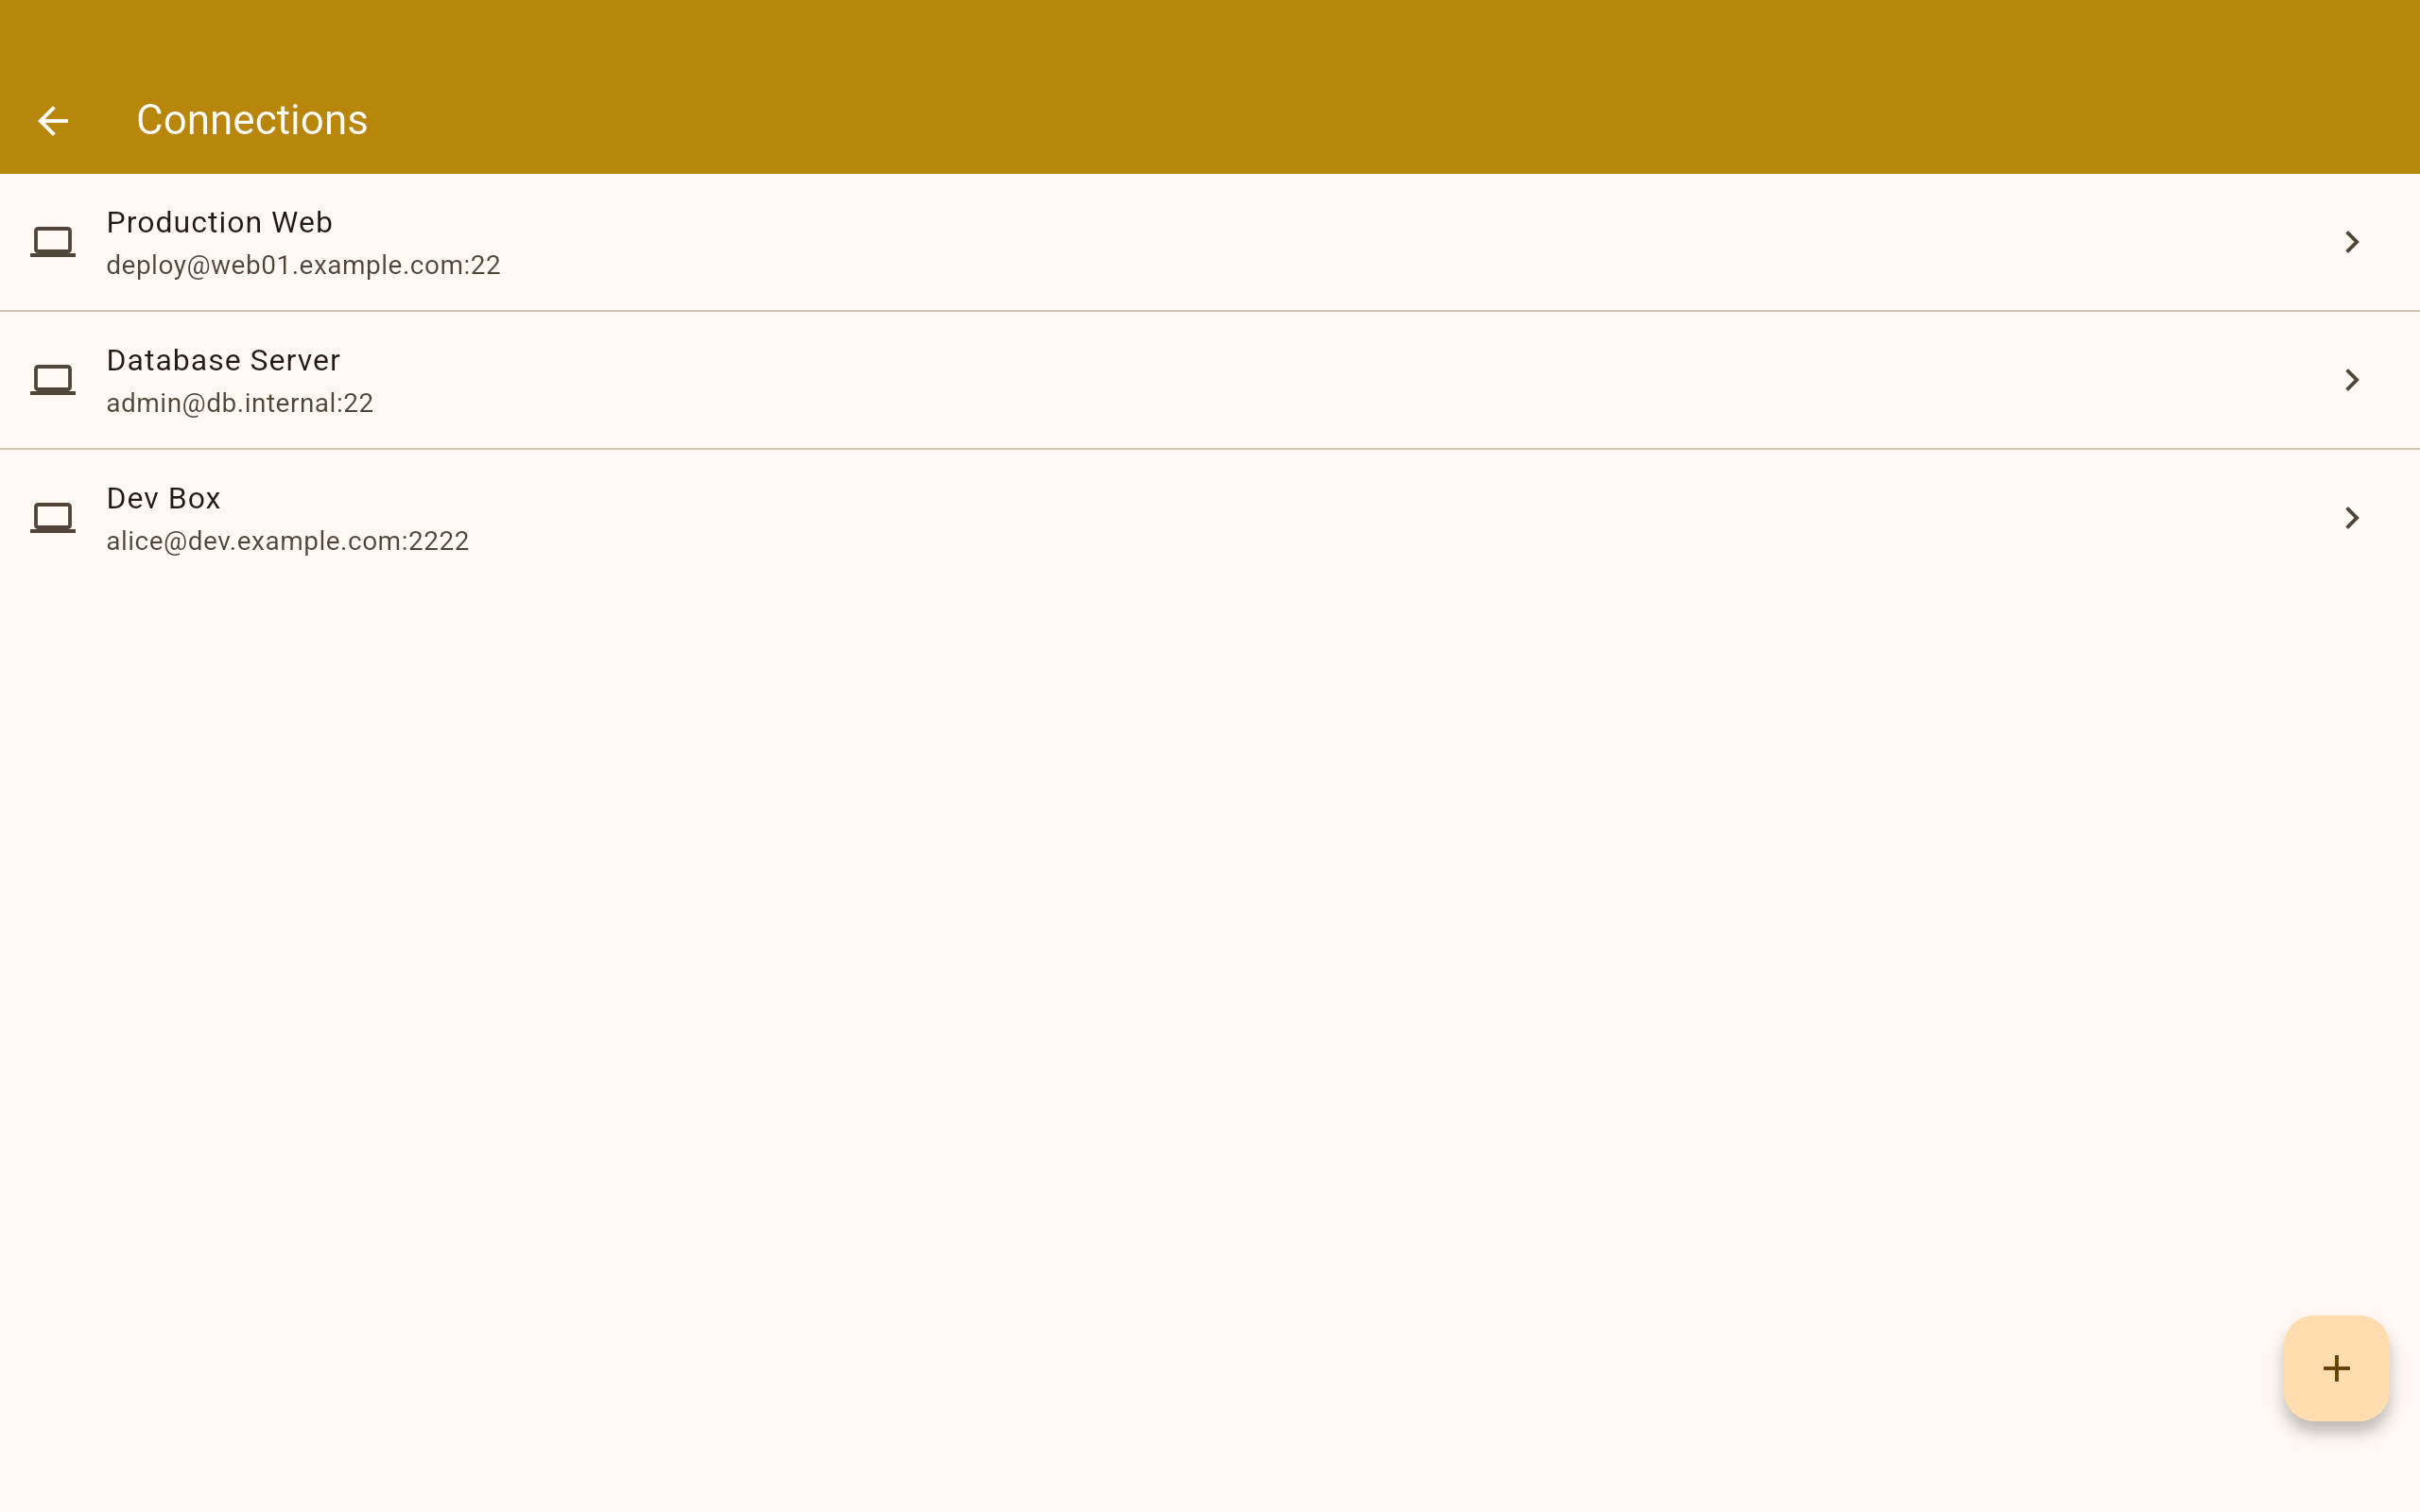Image resolution: width=2420 pixels, height=1512 pixels.
Task: Open Dev Box via its chevron arrow
Action: (2351, 518)
